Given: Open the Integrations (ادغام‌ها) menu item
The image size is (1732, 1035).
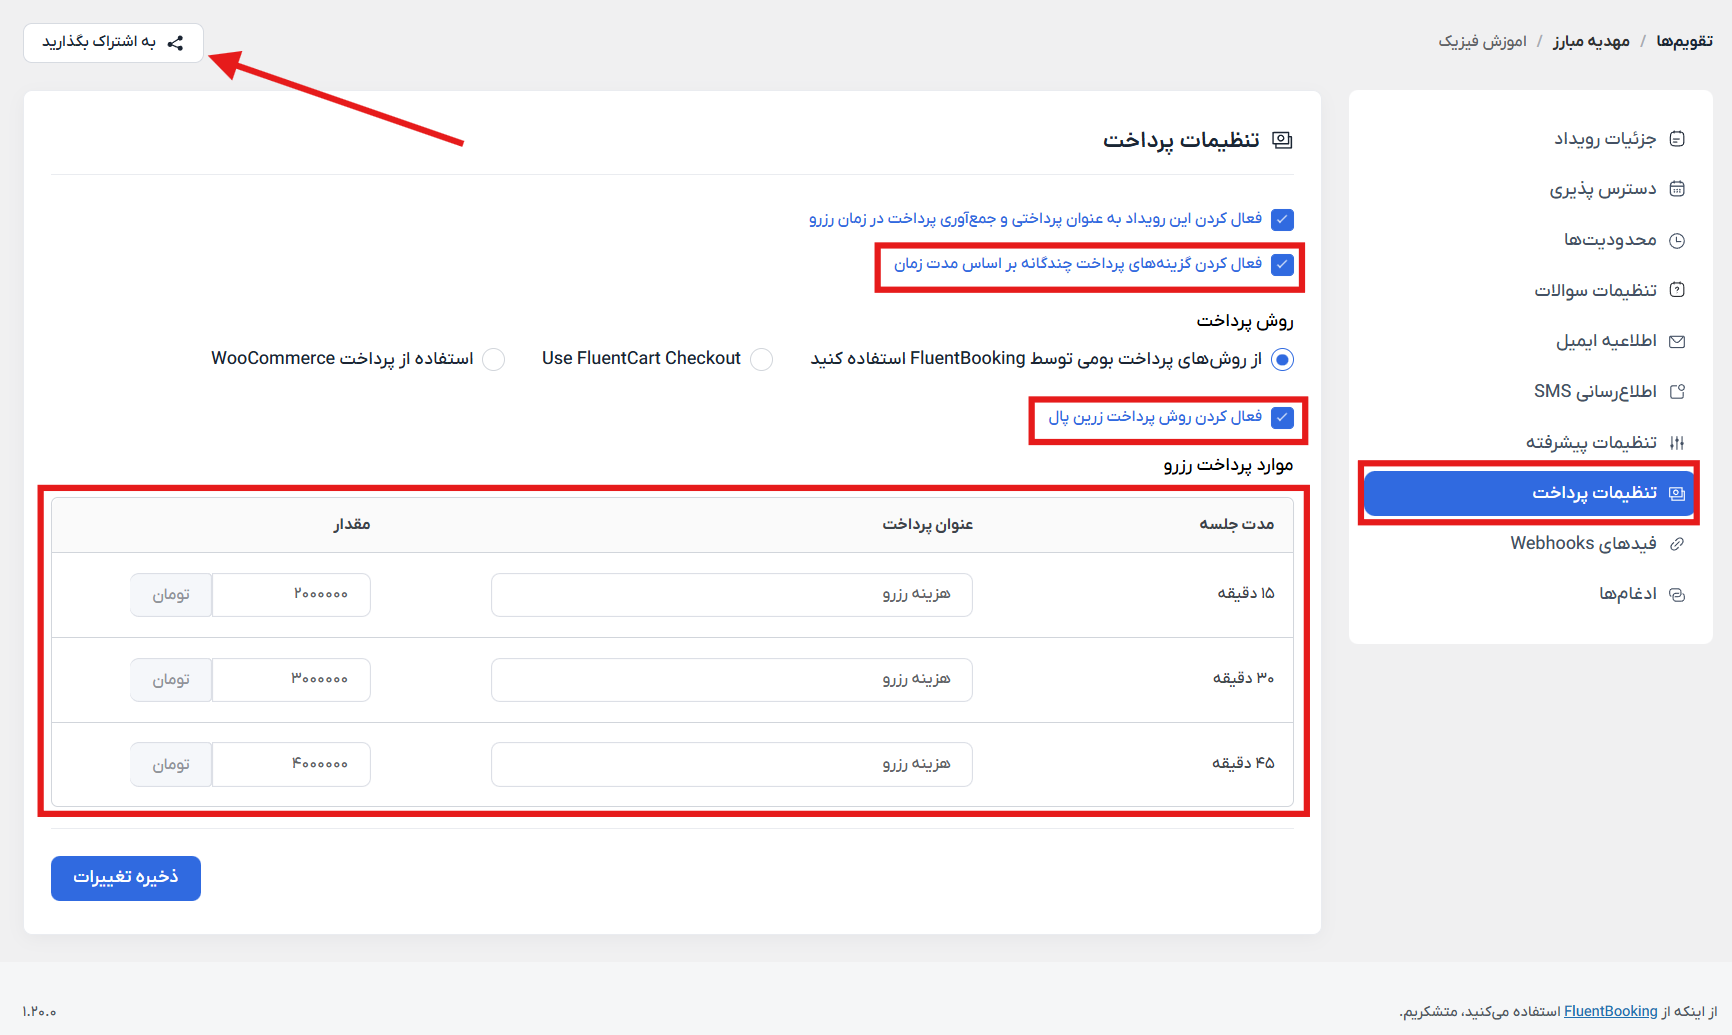Looking at the screenshot, I should click(1627, 594).
